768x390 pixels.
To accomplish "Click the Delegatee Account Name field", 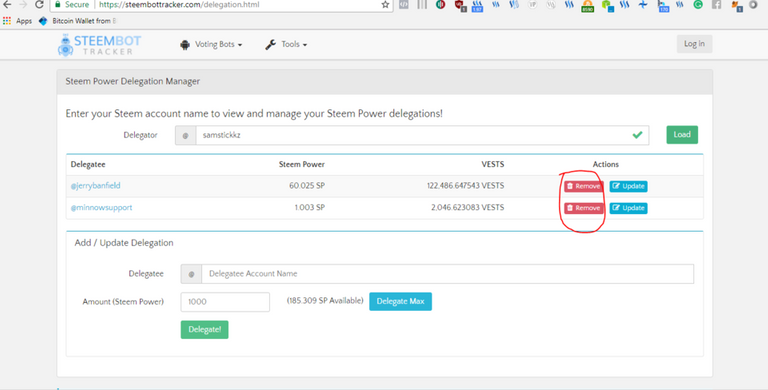I will click(448, 274).
